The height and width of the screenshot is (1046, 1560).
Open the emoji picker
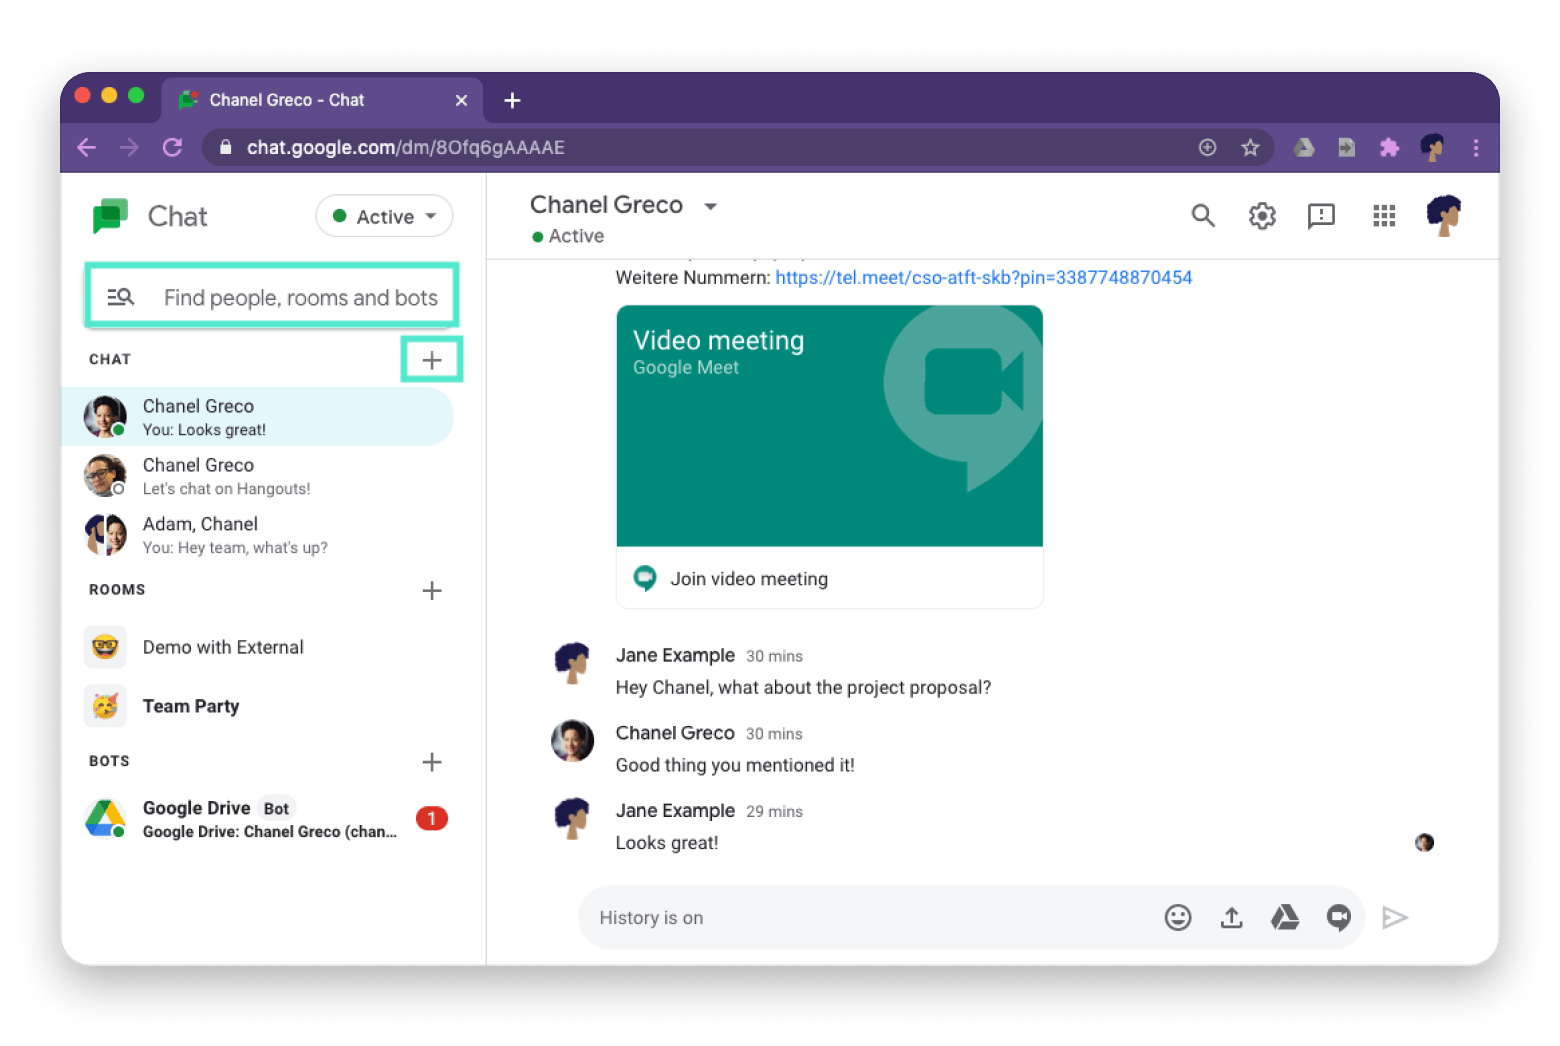(1178, 918)
